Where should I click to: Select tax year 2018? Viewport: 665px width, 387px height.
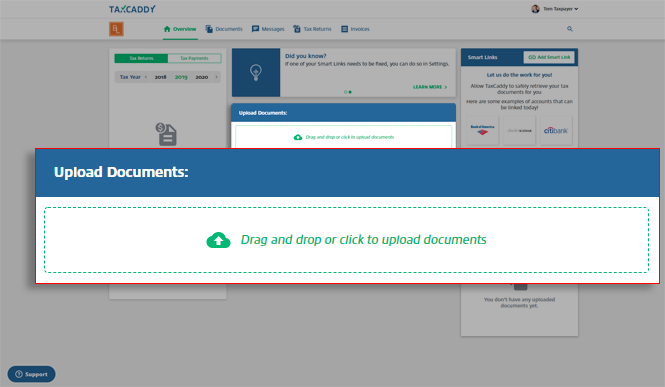pos(160,77)
